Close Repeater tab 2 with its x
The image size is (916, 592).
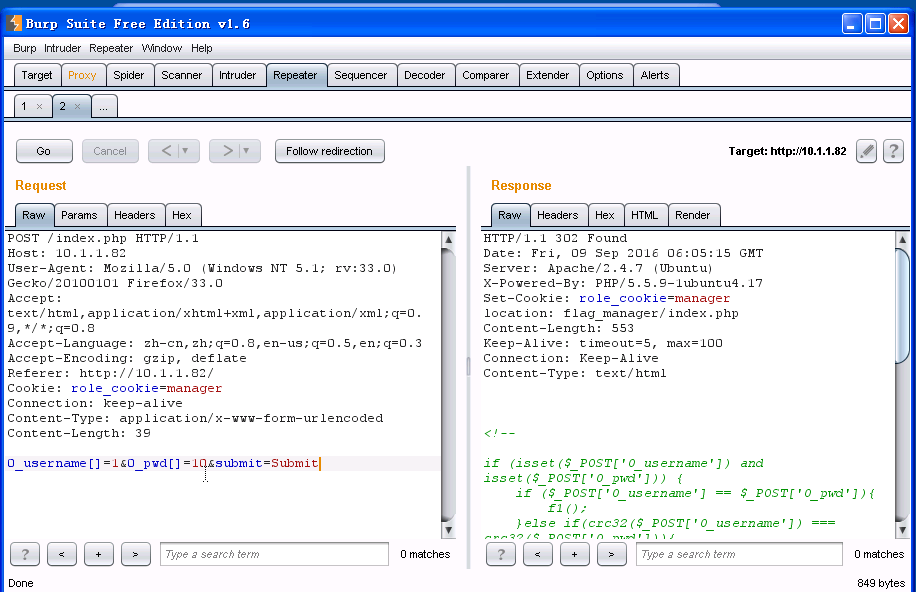pos(77,106)
